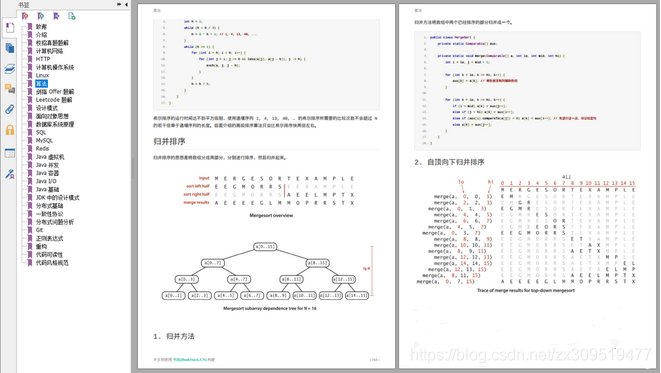The image size is (661, 373).
Task: Jump to the 重构 bookmark
Action: tap(41, 247)
